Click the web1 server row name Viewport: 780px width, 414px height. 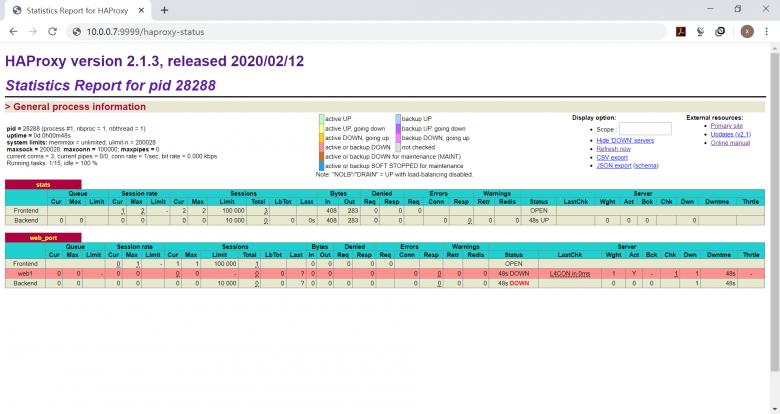(x=25, y=274)
